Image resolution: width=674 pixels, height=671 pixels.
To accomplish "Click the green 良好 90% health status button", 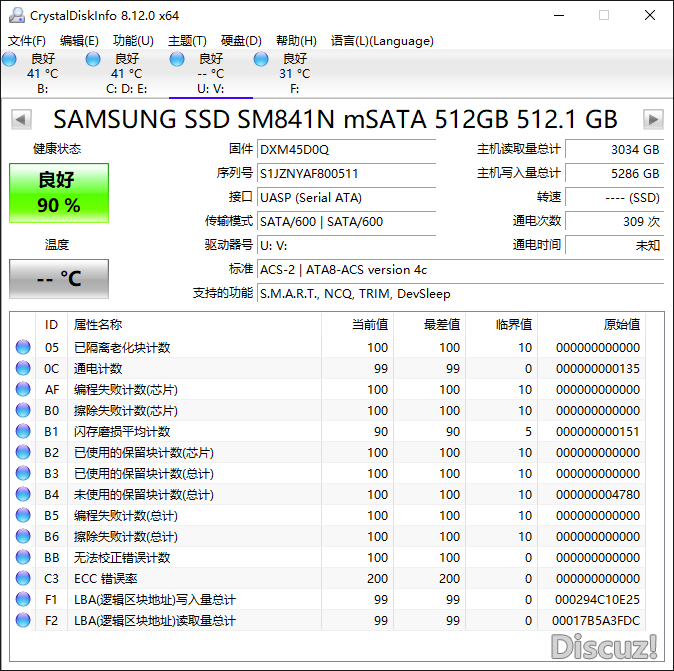I will click(59, 193).
